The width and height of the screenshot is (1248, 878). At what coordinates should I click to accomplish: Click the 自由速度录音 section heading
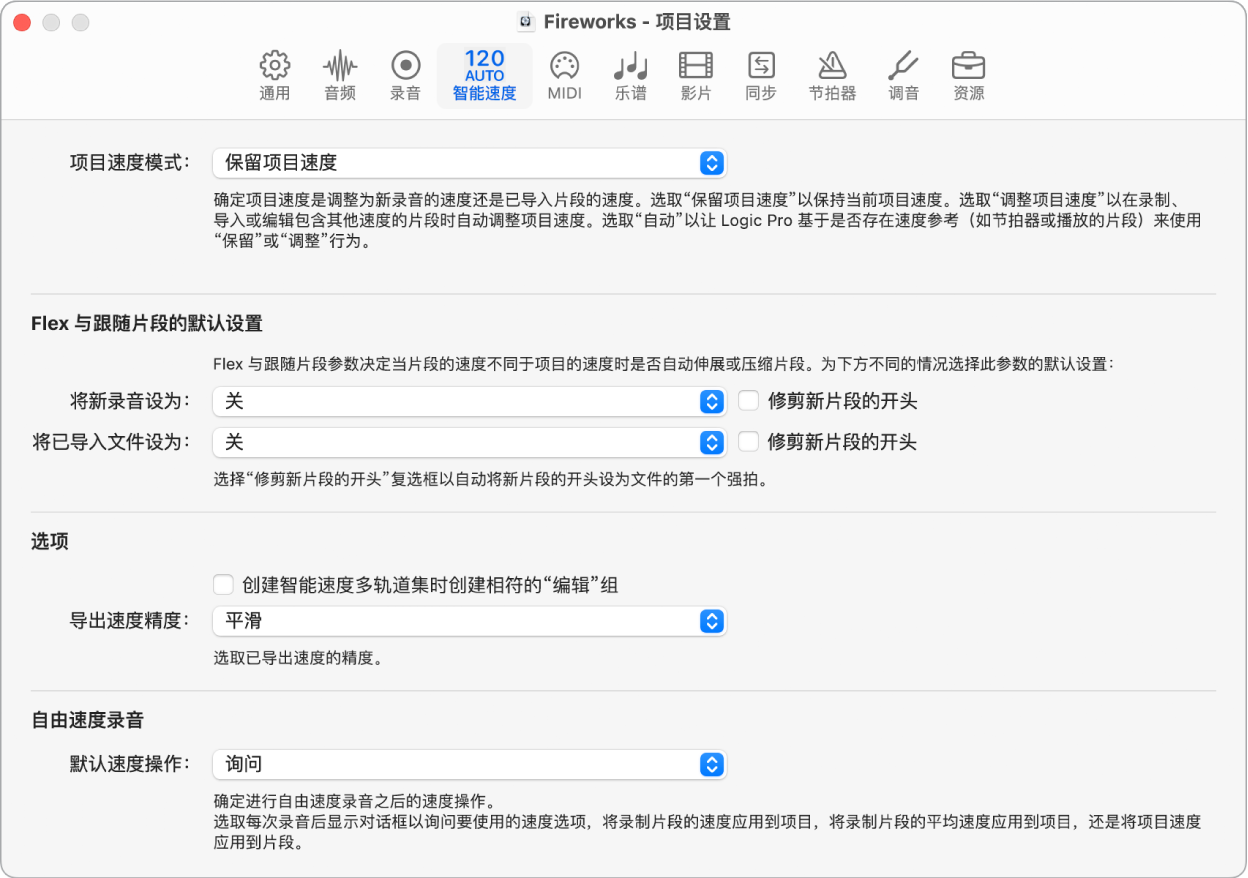(x=88, y=720)
